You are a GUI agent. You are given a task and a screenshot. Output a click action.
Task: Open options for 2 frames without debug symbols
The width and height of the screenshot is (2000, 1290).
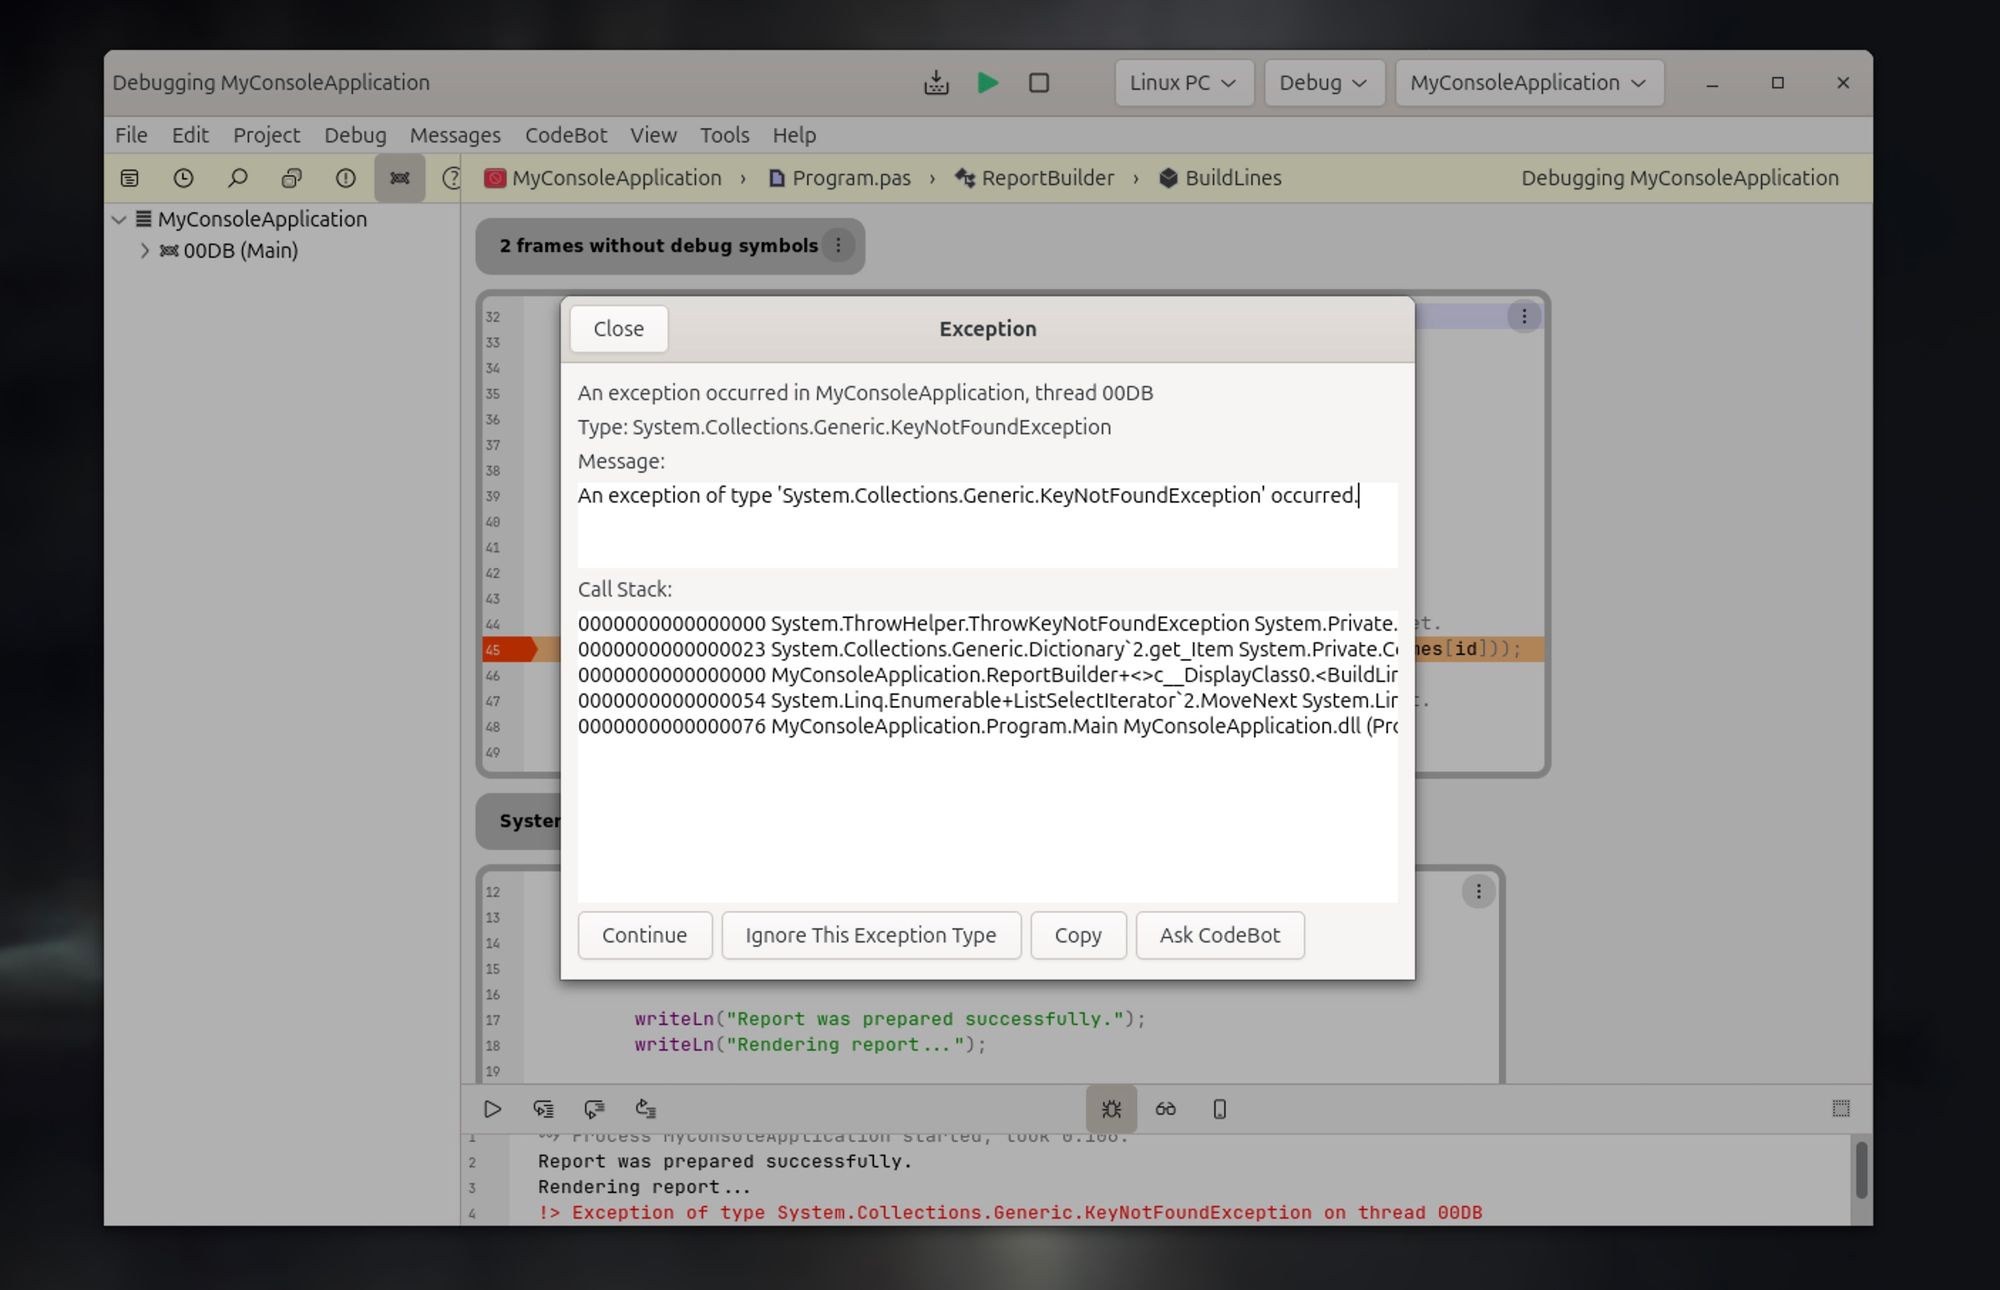pyautogui.click(x=838, y=245)
